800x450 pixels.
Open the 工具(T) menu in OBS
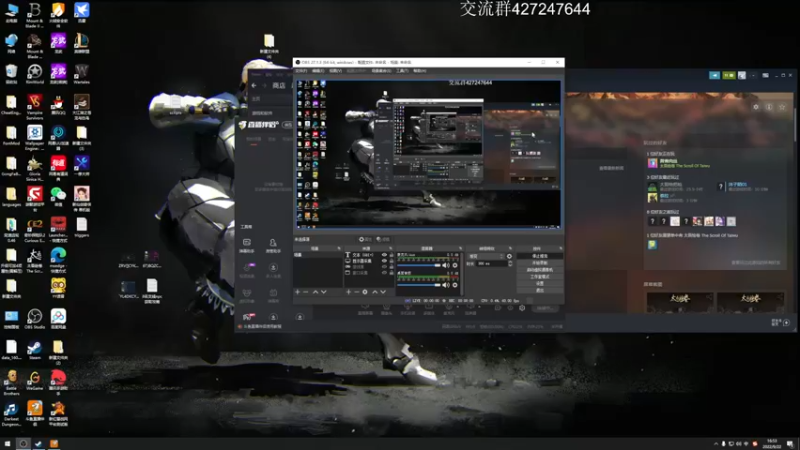pos(402,71)
